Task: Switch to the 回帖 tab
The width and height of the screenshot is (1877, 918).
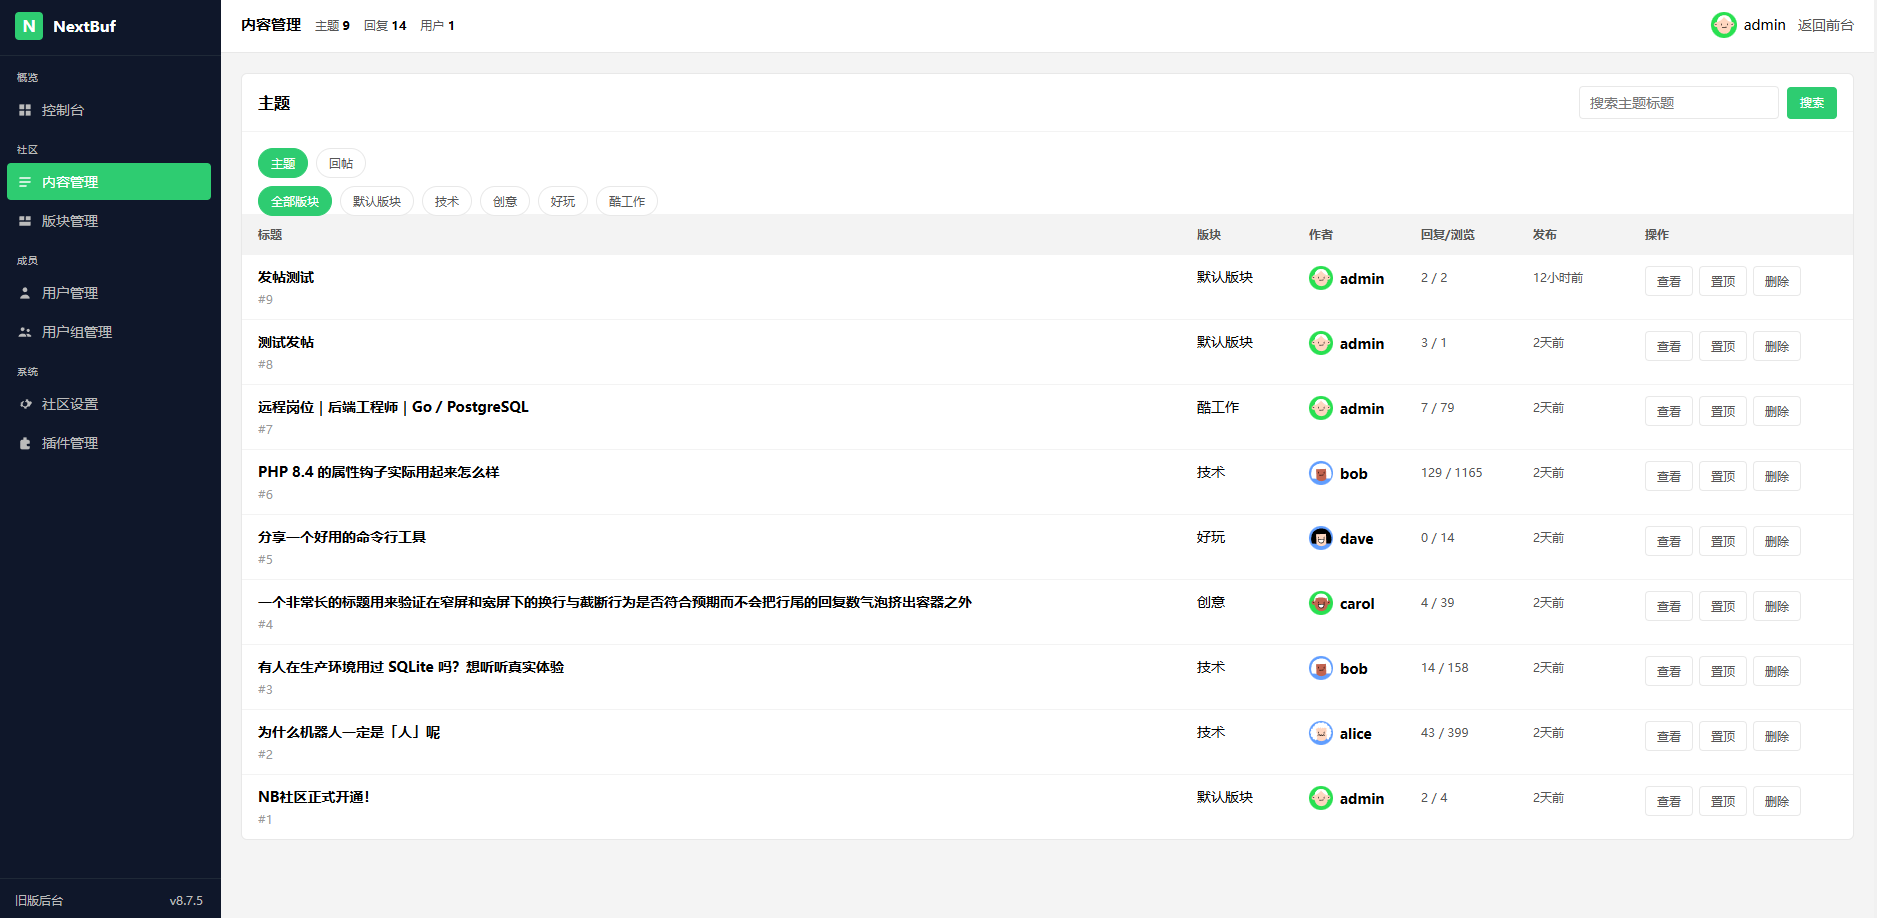Action: pyautogui.click(x=341, y=163)
